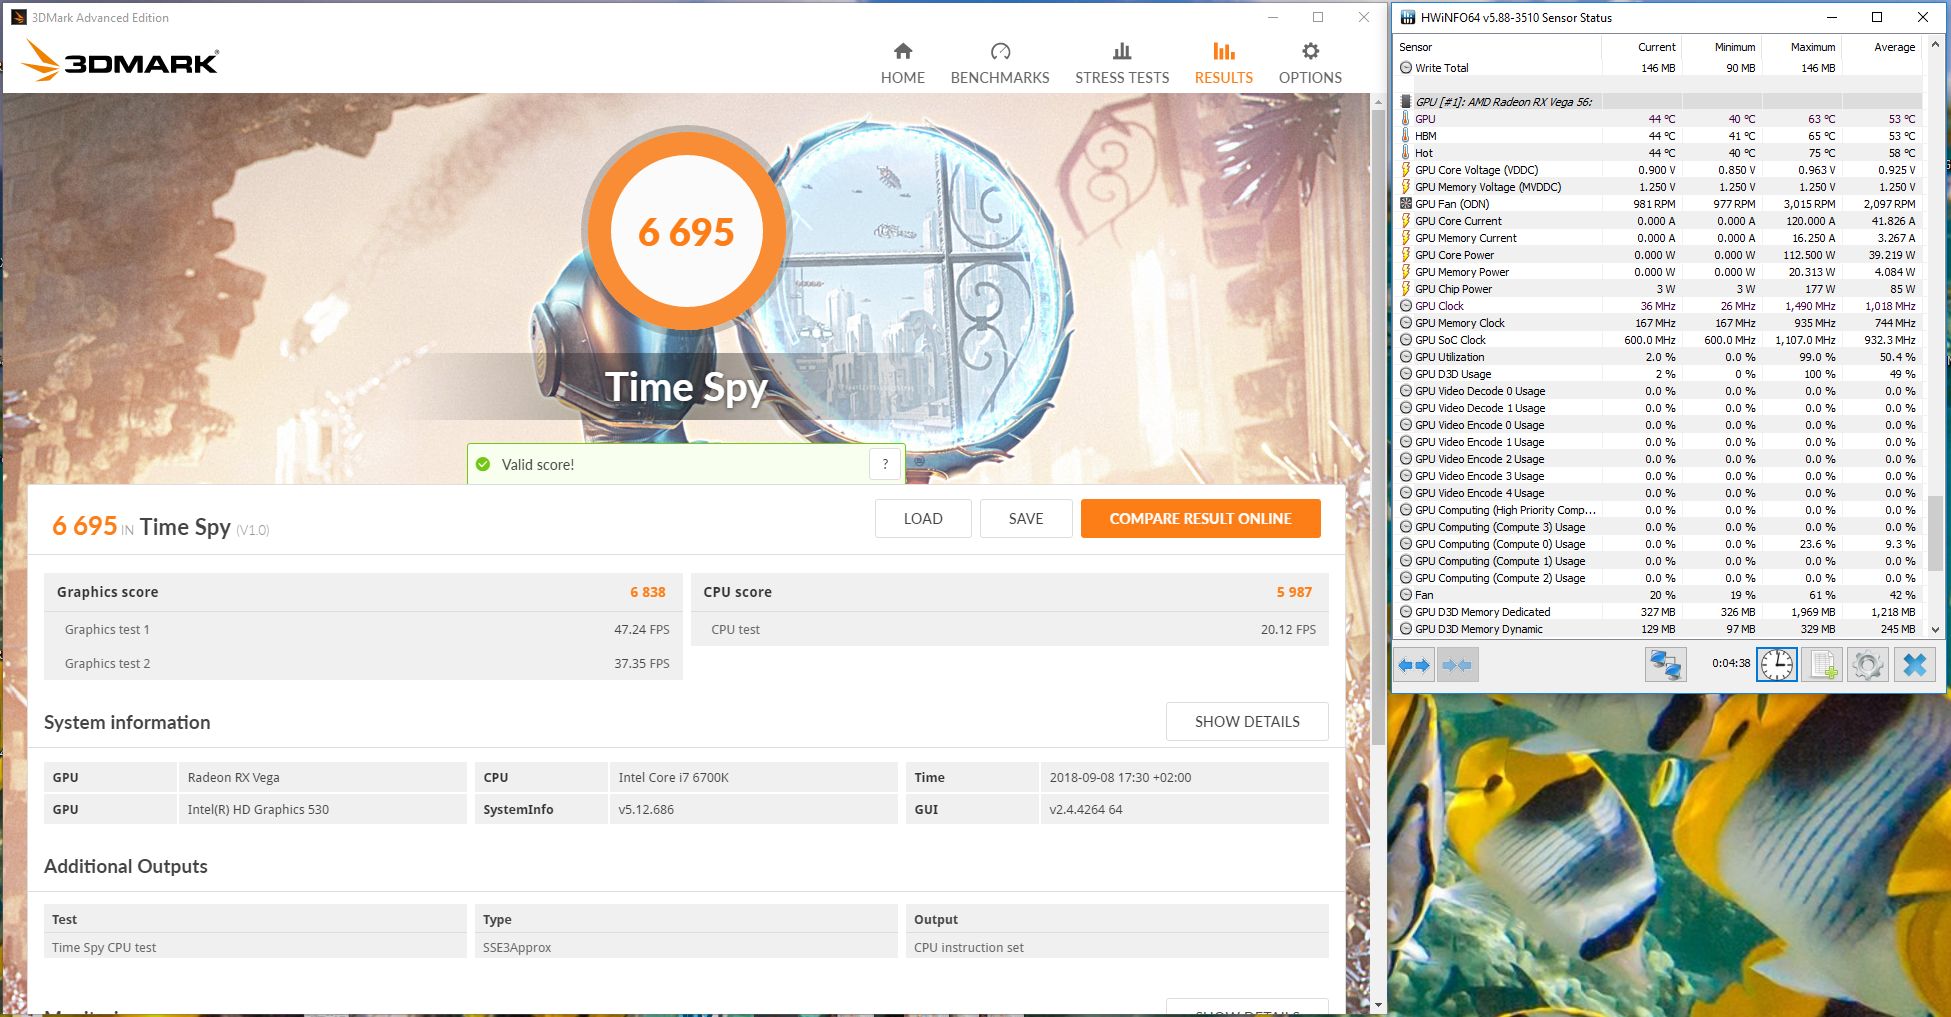Close HWiNFO sensors with blue X icon
Image resolution: width=1951 pixels, height=1017 pixels.
(1914, 665)
